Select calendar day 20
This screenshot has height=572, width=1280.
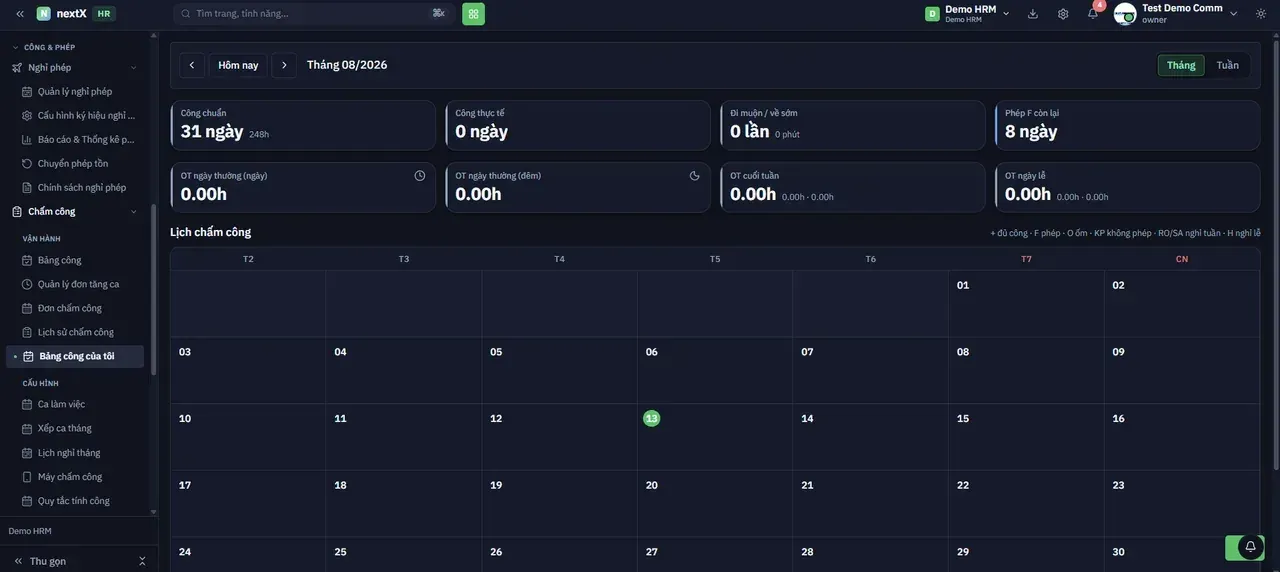coord(715,504)
